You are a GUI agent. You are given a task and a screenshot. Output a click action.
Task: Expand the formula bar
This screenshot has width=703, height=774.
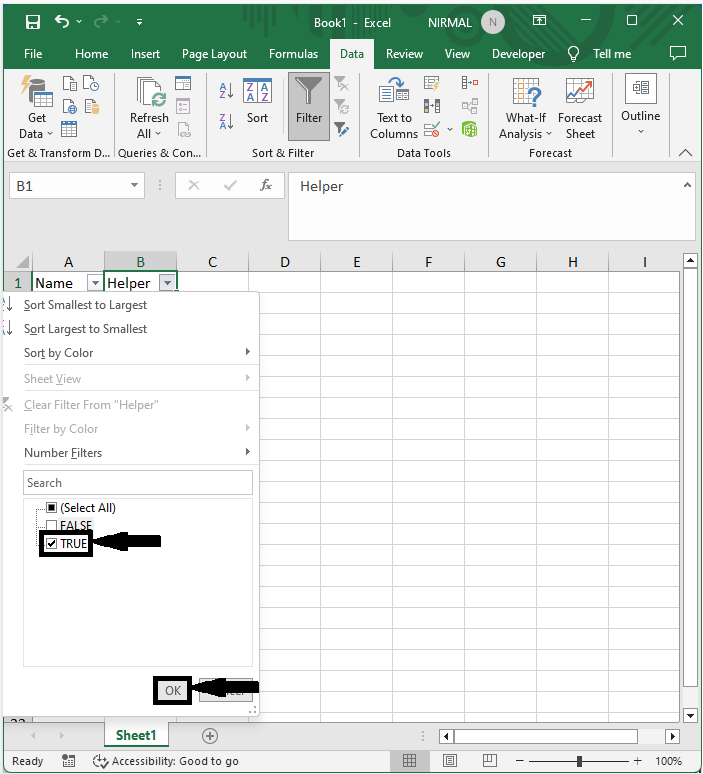[x=687, y=185]
